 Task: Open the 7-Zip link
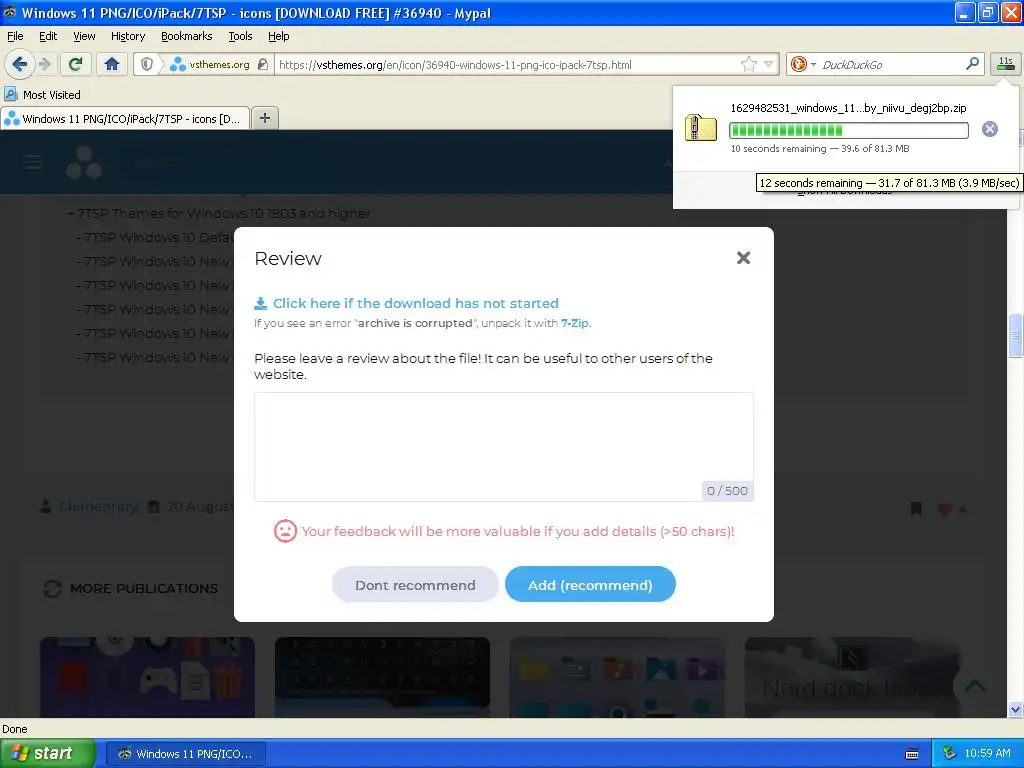(x=575, y=323)
